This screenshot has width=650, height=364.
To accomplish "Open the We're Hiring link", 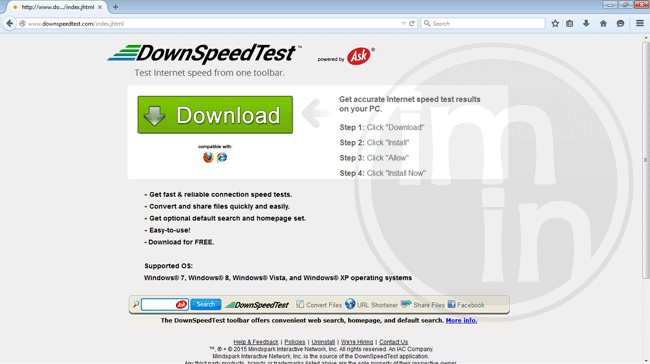I will pos(357,342).
